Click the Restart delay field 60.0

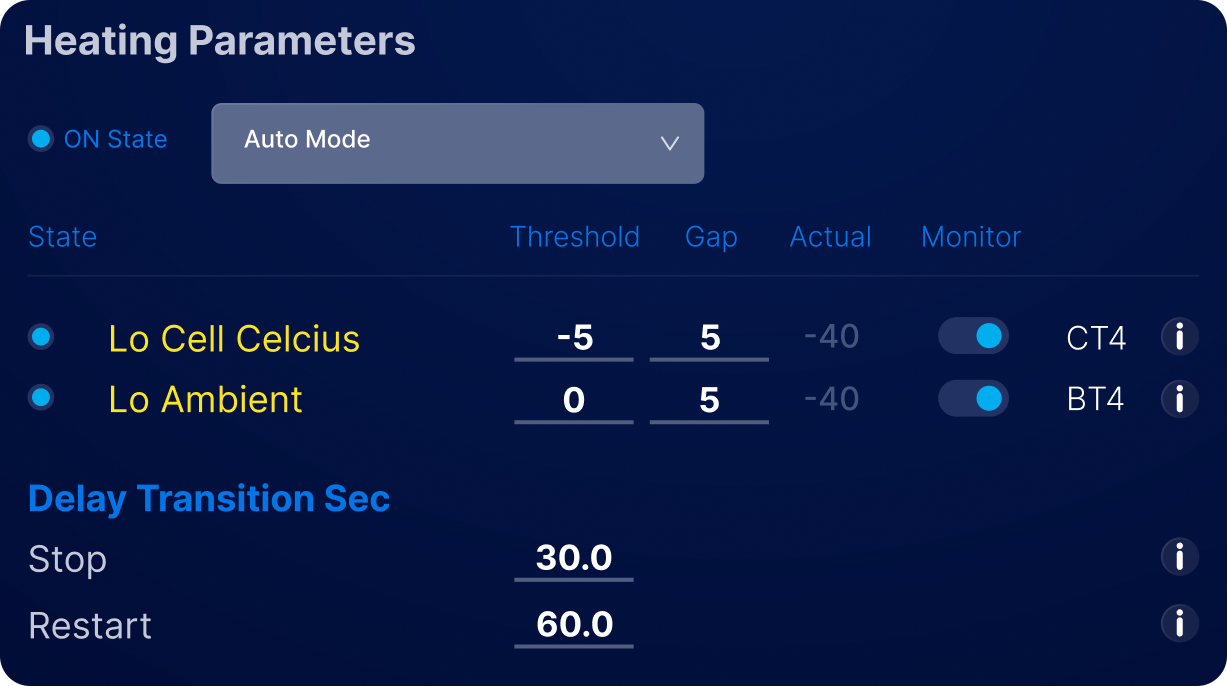574,625
